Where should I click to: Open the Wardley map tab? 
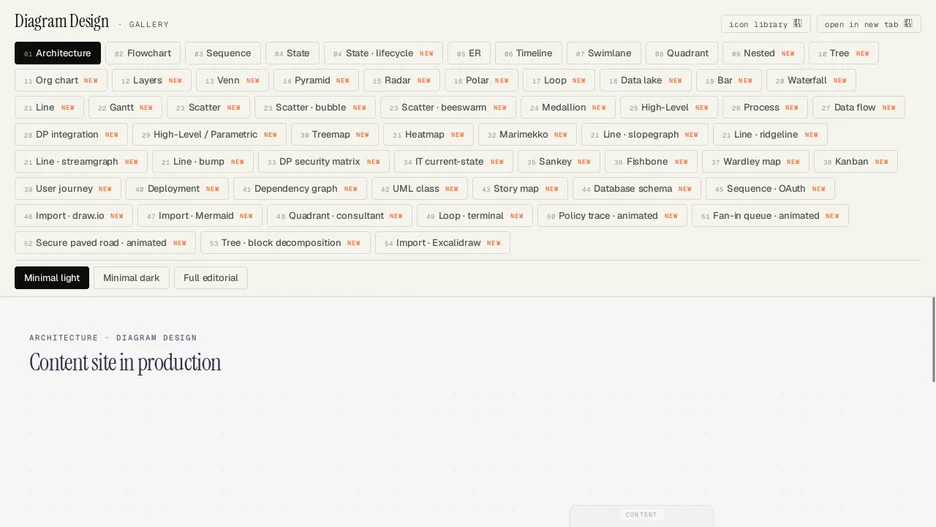pyautogui.click(x=756, y=162)
